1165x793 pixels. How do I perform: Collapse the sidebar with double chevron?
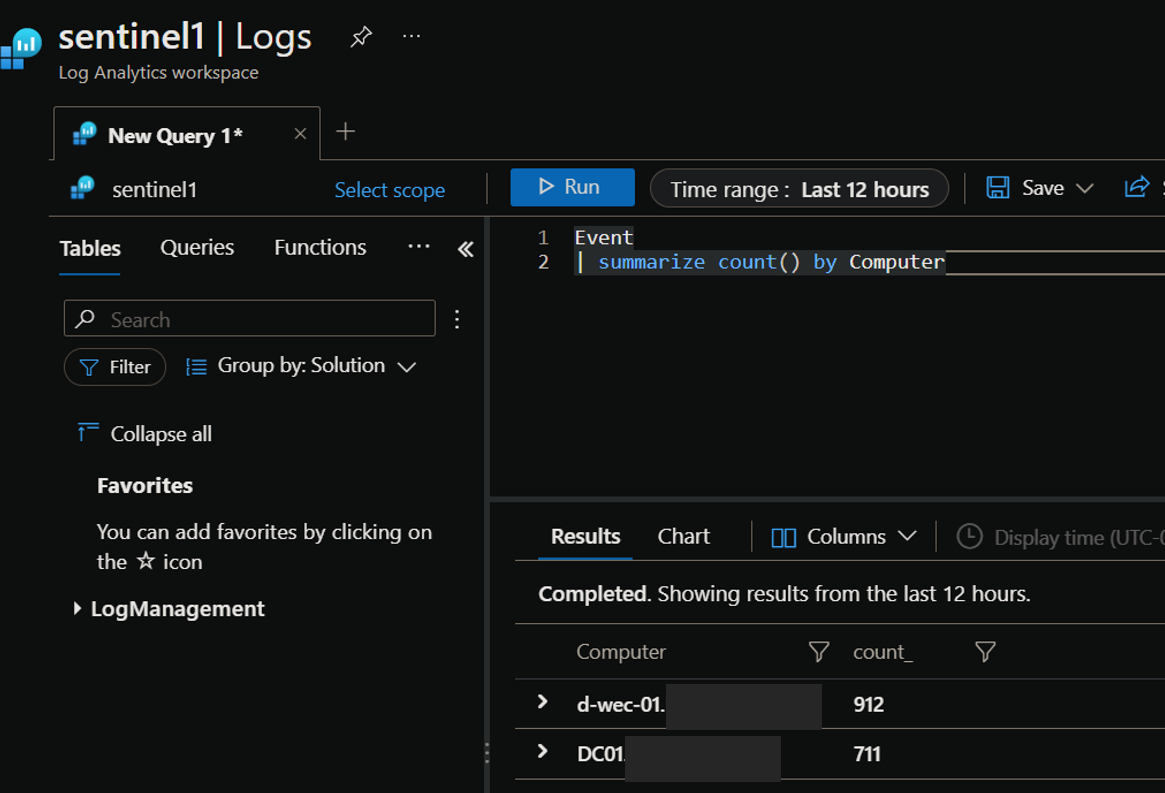tap(466, 249)
